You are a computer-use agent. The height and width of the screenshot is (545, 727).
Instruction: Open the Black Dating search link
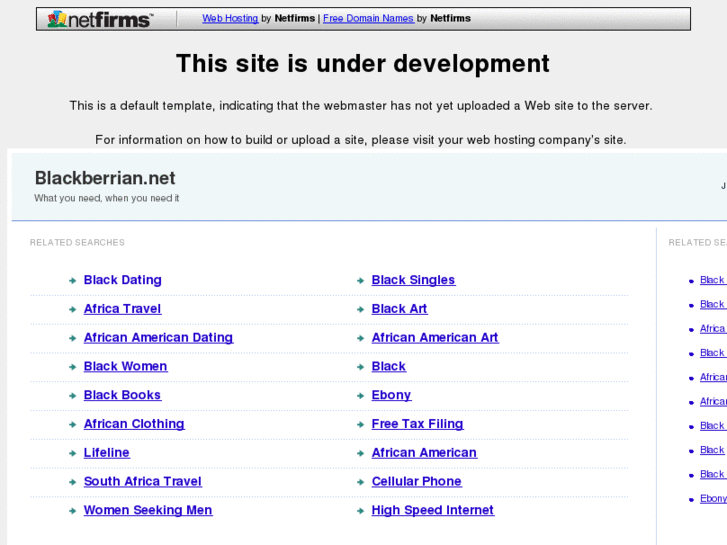[x=122, y=280]
